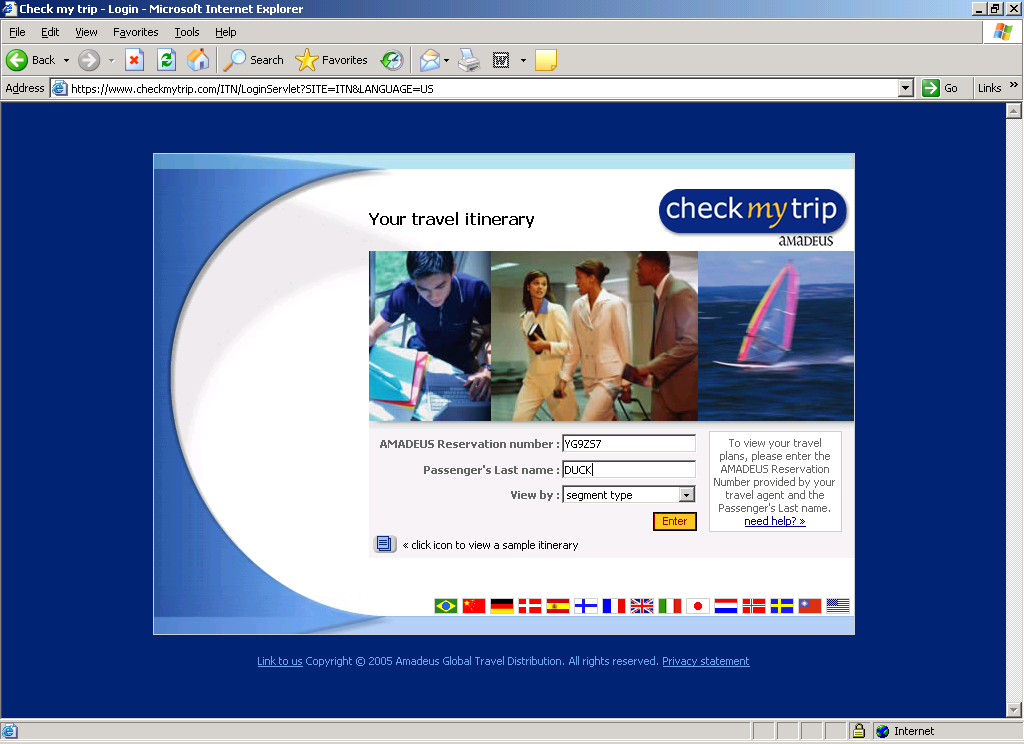The image size is (1024, 744).
Task: Go back using the Back arrow button
Action: 31,60
